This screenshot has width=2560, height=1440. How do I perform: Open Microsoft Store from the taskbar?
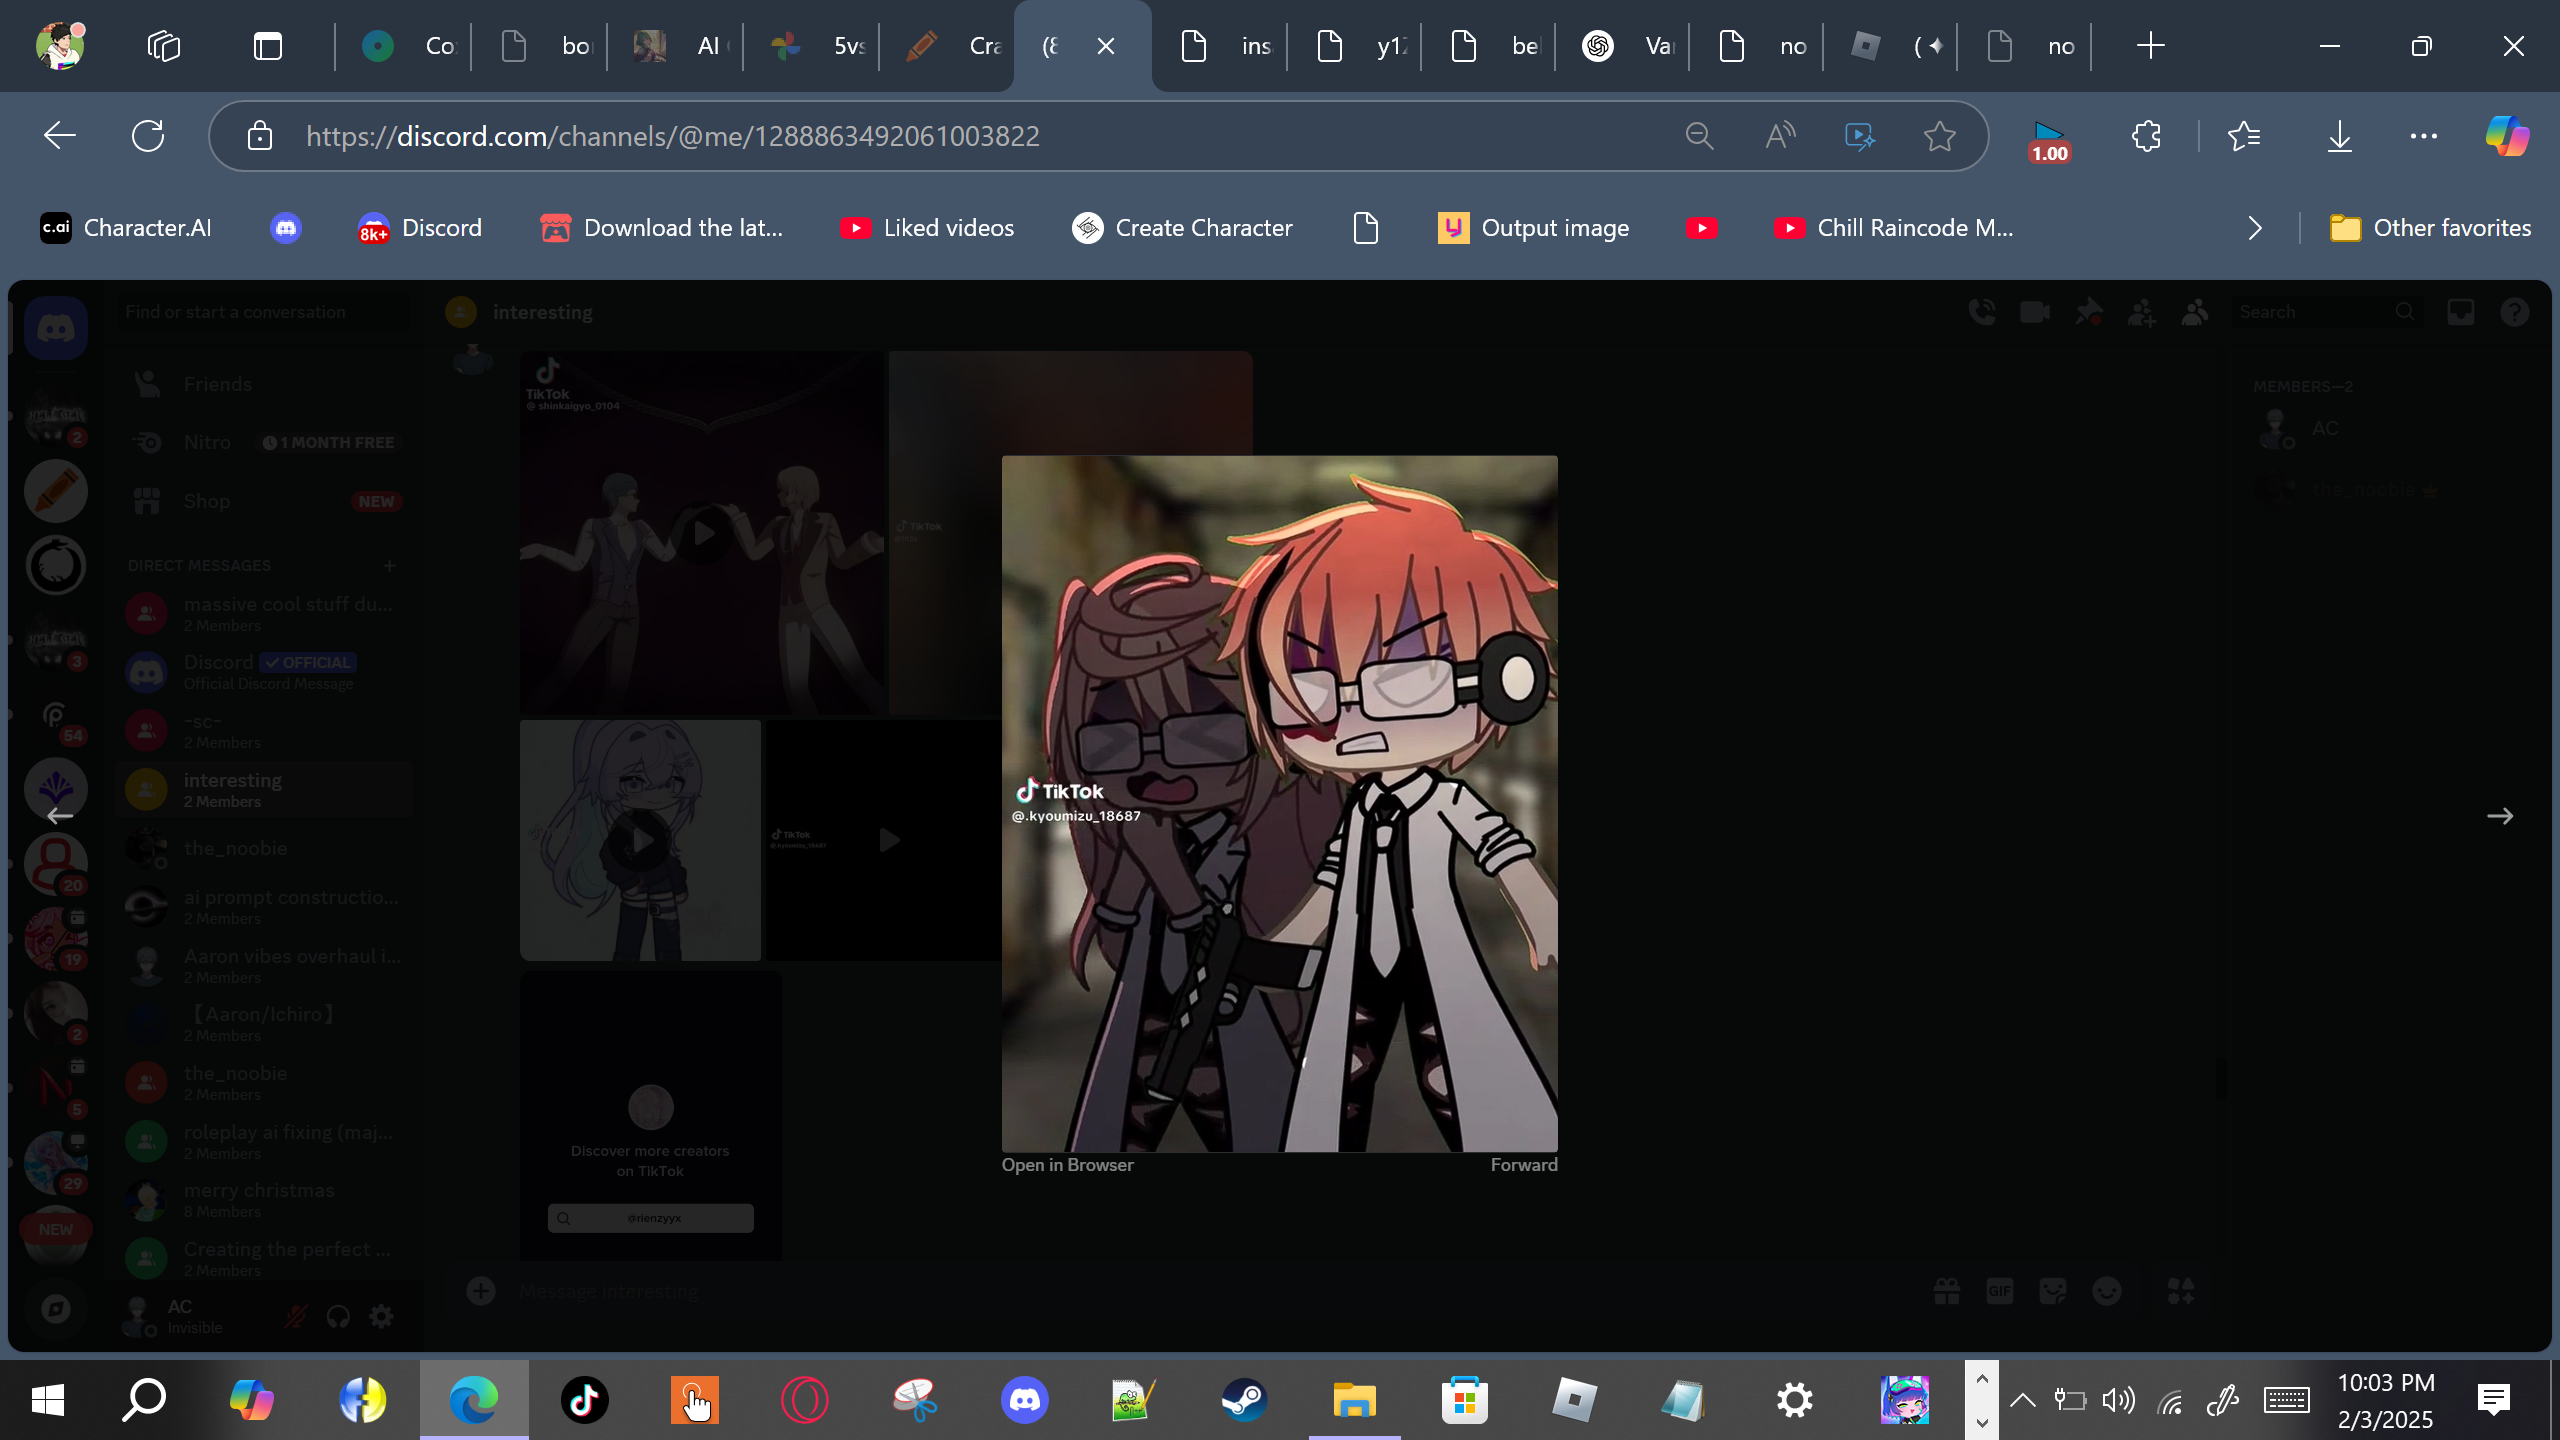click(1464, 1400)
